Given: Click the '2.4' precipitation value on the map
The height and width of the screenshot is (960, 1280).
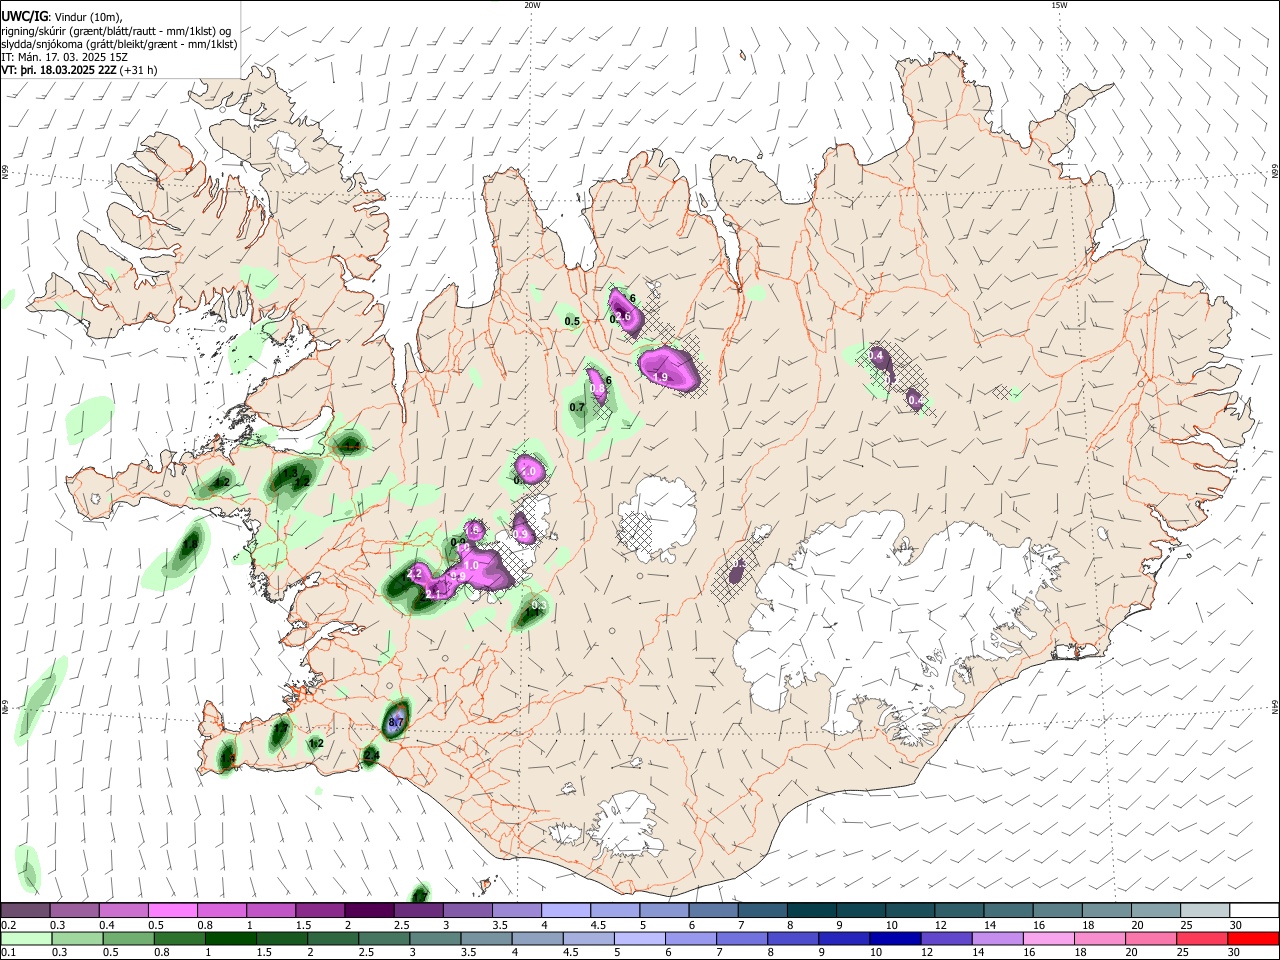Looking at the screenshot, I should pyautogui.click(x=371, y=755).
